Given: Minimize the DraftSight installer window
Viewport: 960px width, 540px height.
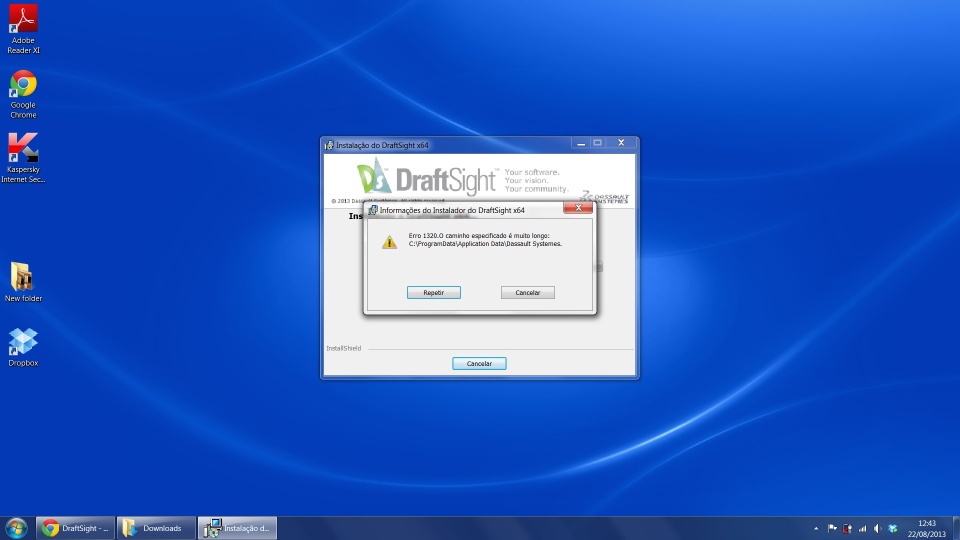Looking at the screenshot, I should tap(580, 143).
